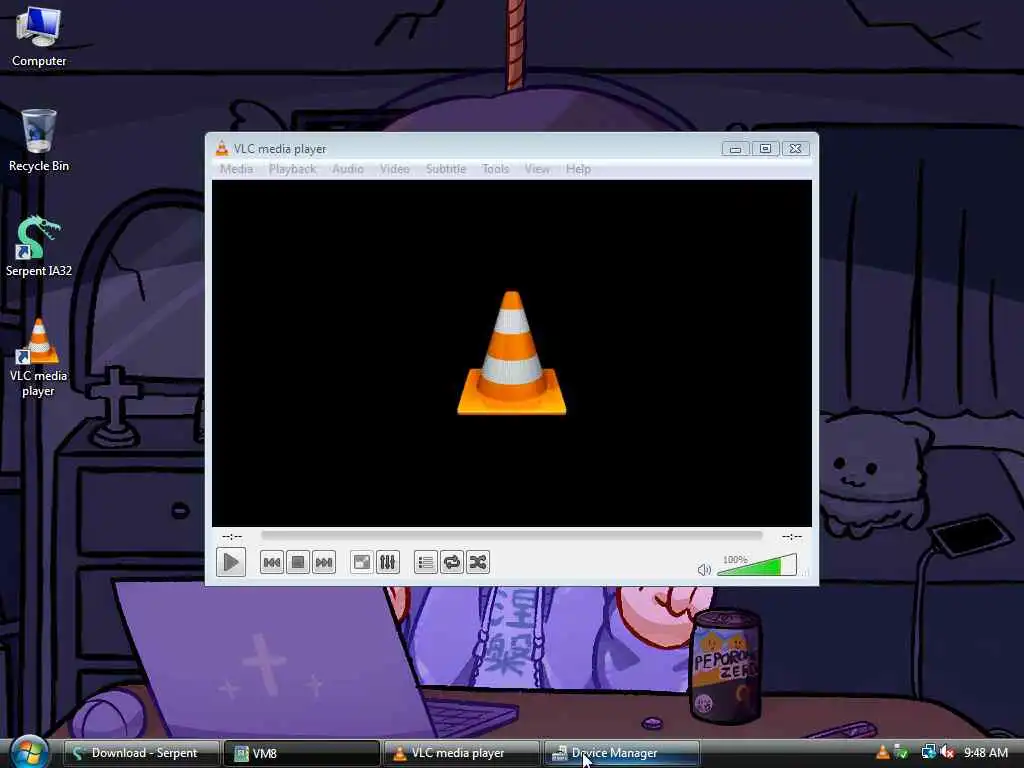Click VLC media player taskbar button
Screen dimensions: 1024x768
point(462,753)
